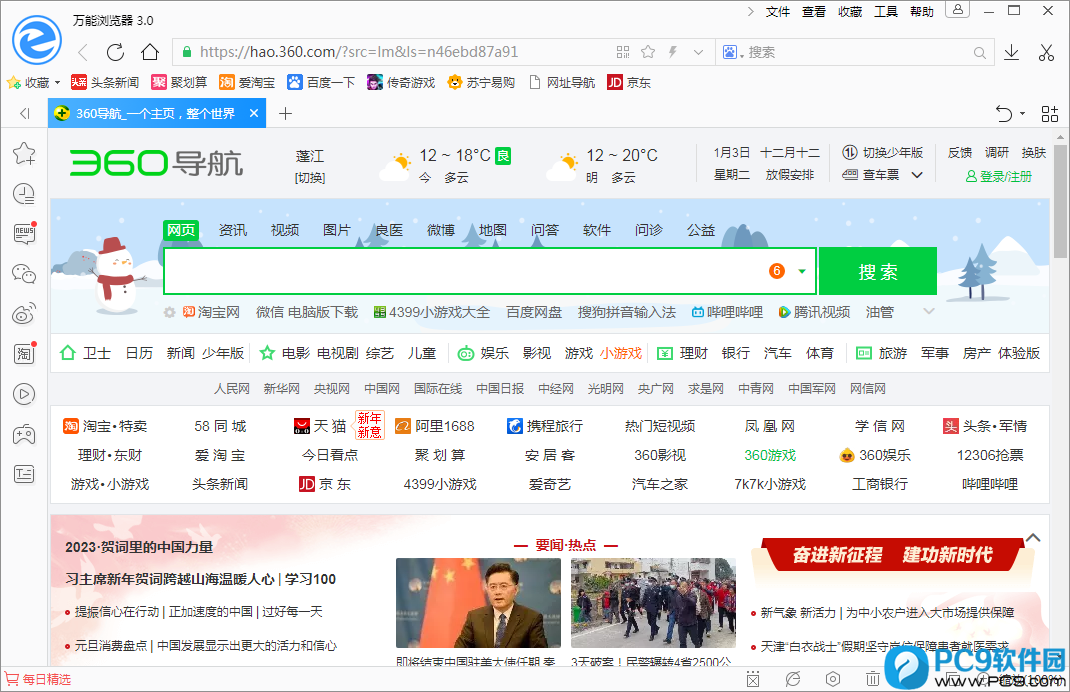Switch search category to 软件
The width and height of the screenshot is (1070, 692).
(596, 230)
